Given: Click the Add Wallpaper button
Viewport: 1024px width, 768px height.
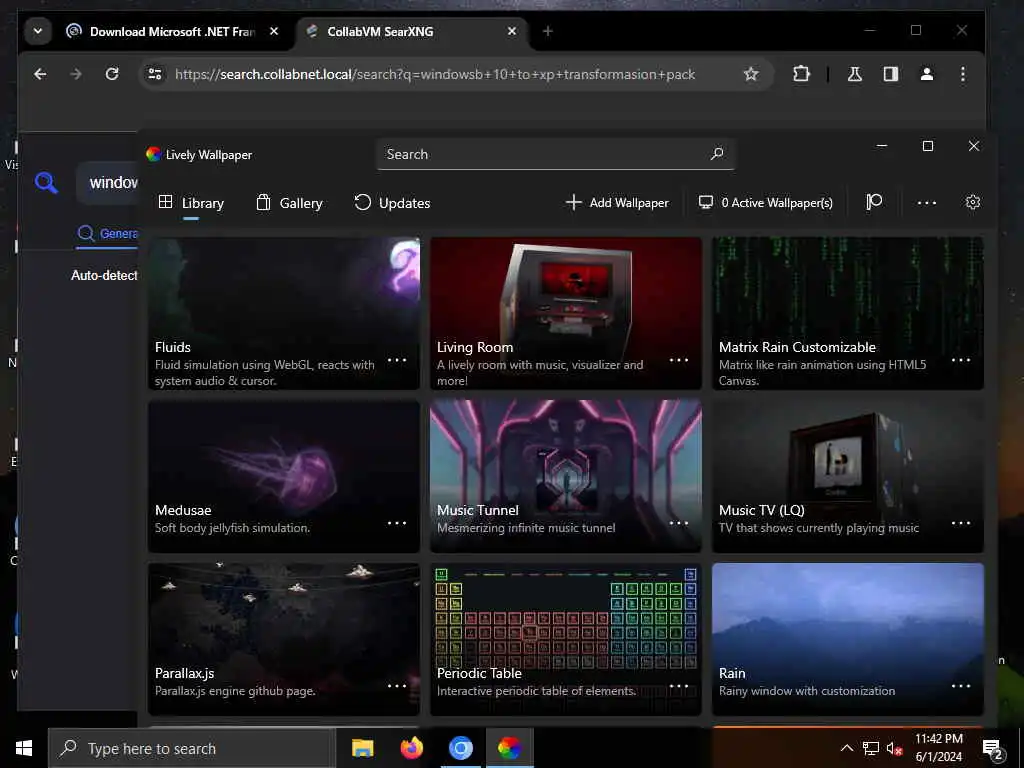Looking at the screenshot, I should pyautogui.click(x=617, y=203).
